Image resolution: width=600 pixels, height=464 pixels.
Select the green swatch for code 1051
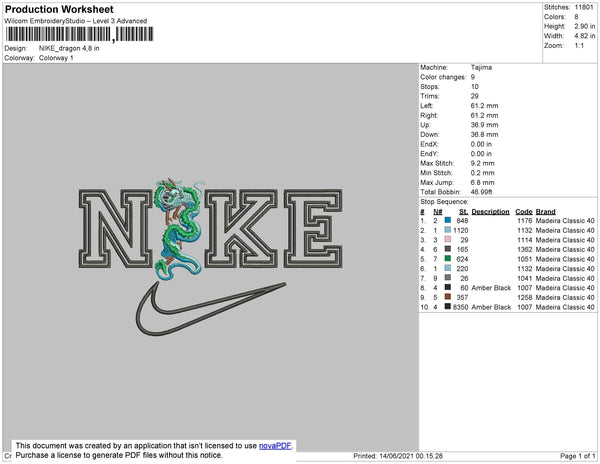click(448, 259)
